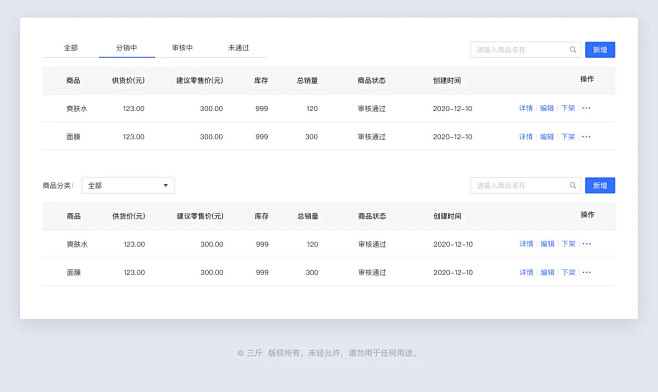Open the 商品分类 dropdown showing 全部
Image resolution: width=658 pixels, height=392 pixels.
pyautogui.click(x=128, y=185)
